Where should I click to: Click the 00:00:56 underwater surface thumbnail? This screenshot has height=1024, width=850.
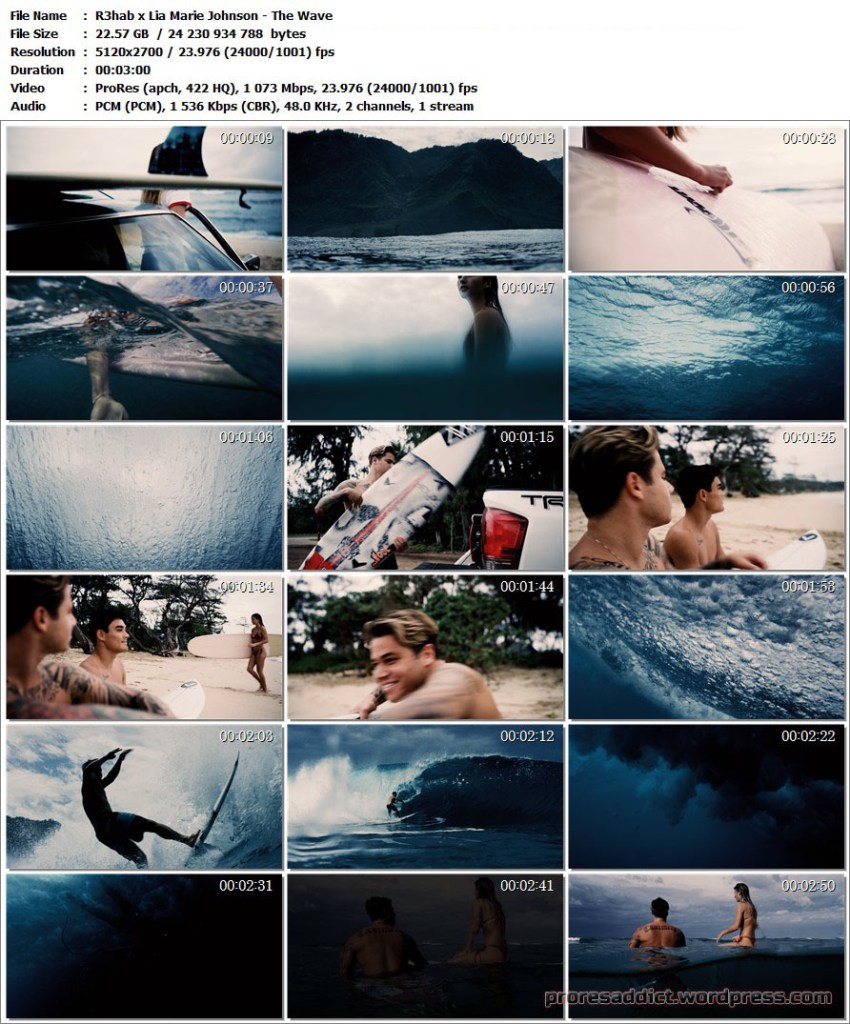point(706,347)
